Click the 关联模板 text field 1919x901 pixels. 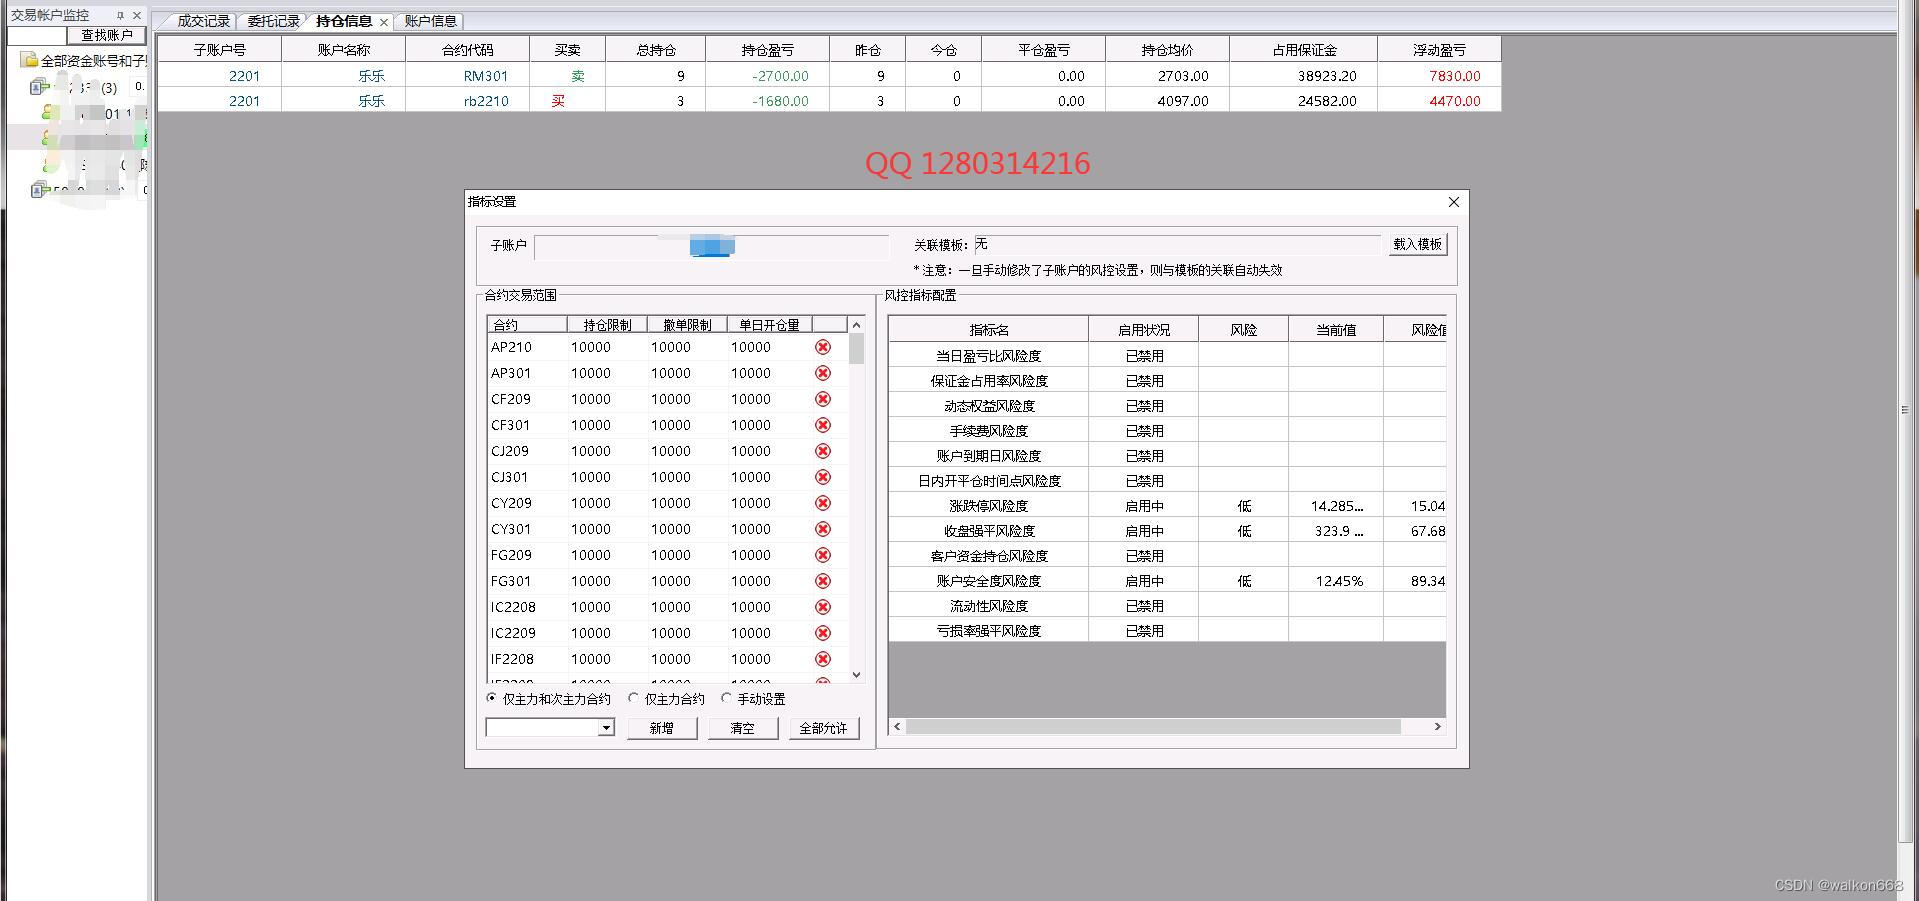tap(1177, 244)
